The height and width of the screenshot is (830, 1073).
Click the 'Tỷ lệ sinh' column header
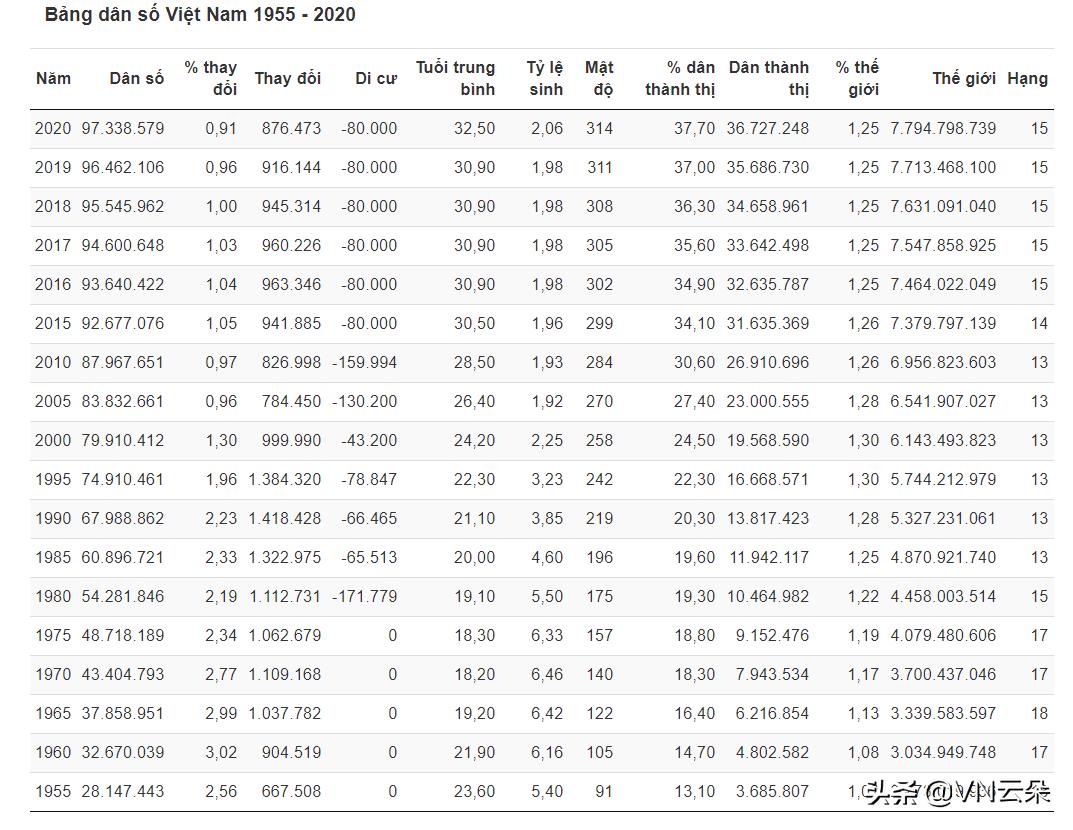(x=545, y=78)
